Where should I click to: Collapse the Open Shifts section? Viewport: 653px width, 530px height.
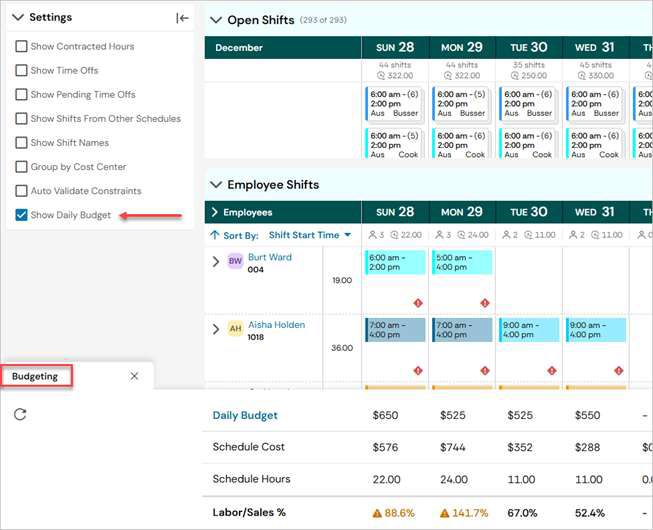click(x=216, y=20)
